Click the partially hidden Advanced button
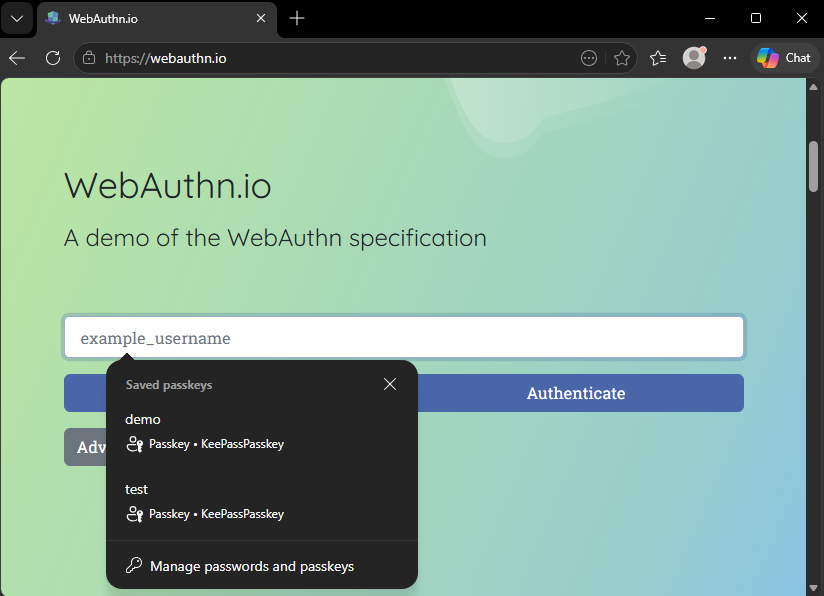 (x=85, y=447)
